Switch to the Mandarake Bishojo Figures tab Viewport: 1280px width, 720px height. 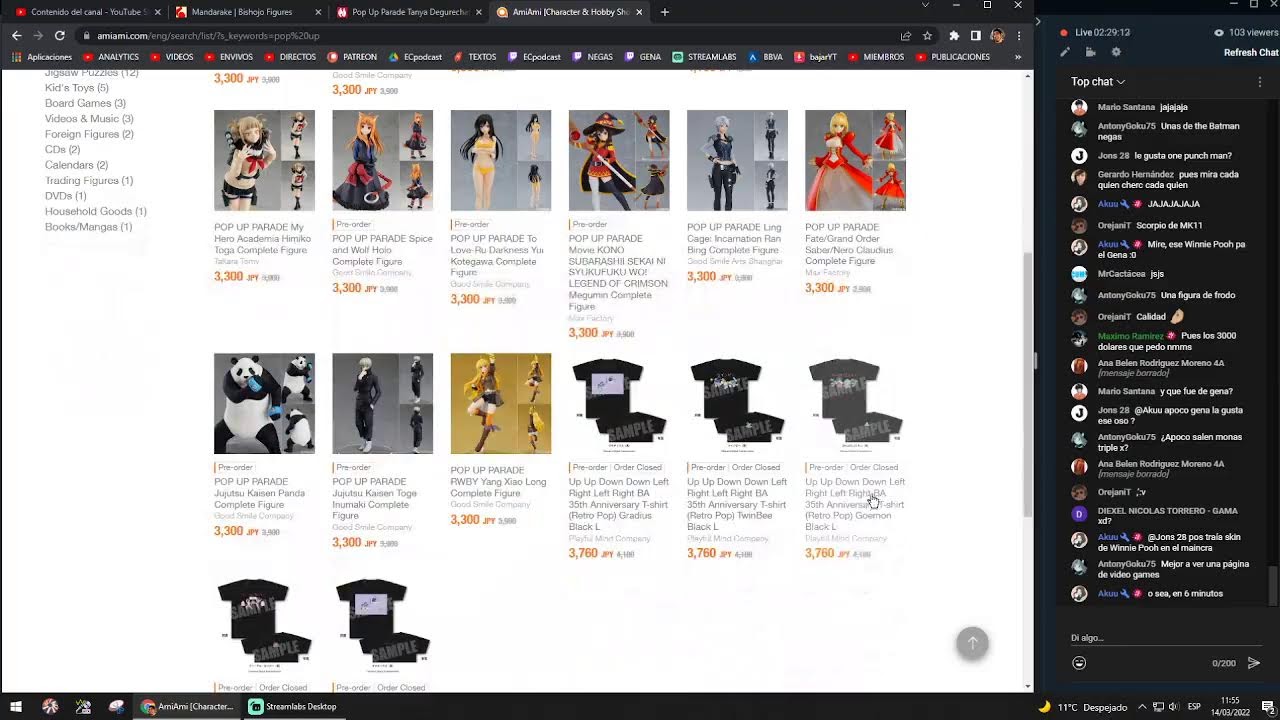tap(247, 12)
